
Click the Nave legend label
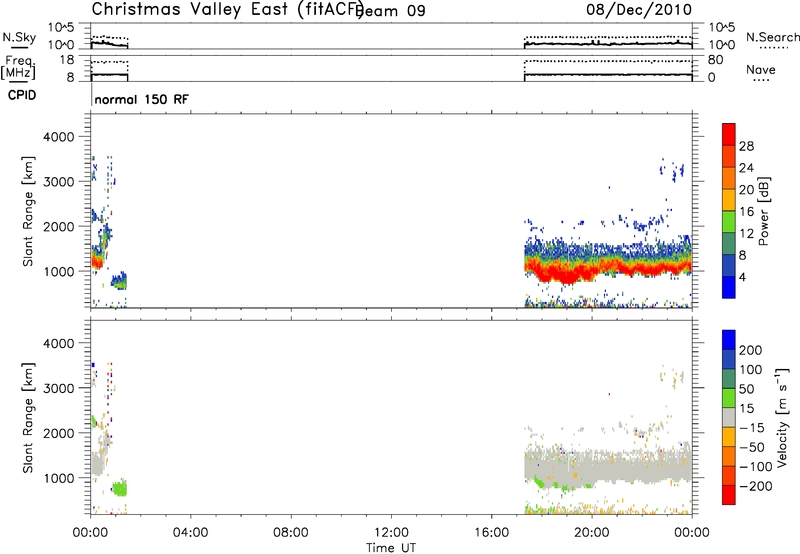[x=761, y=70]
